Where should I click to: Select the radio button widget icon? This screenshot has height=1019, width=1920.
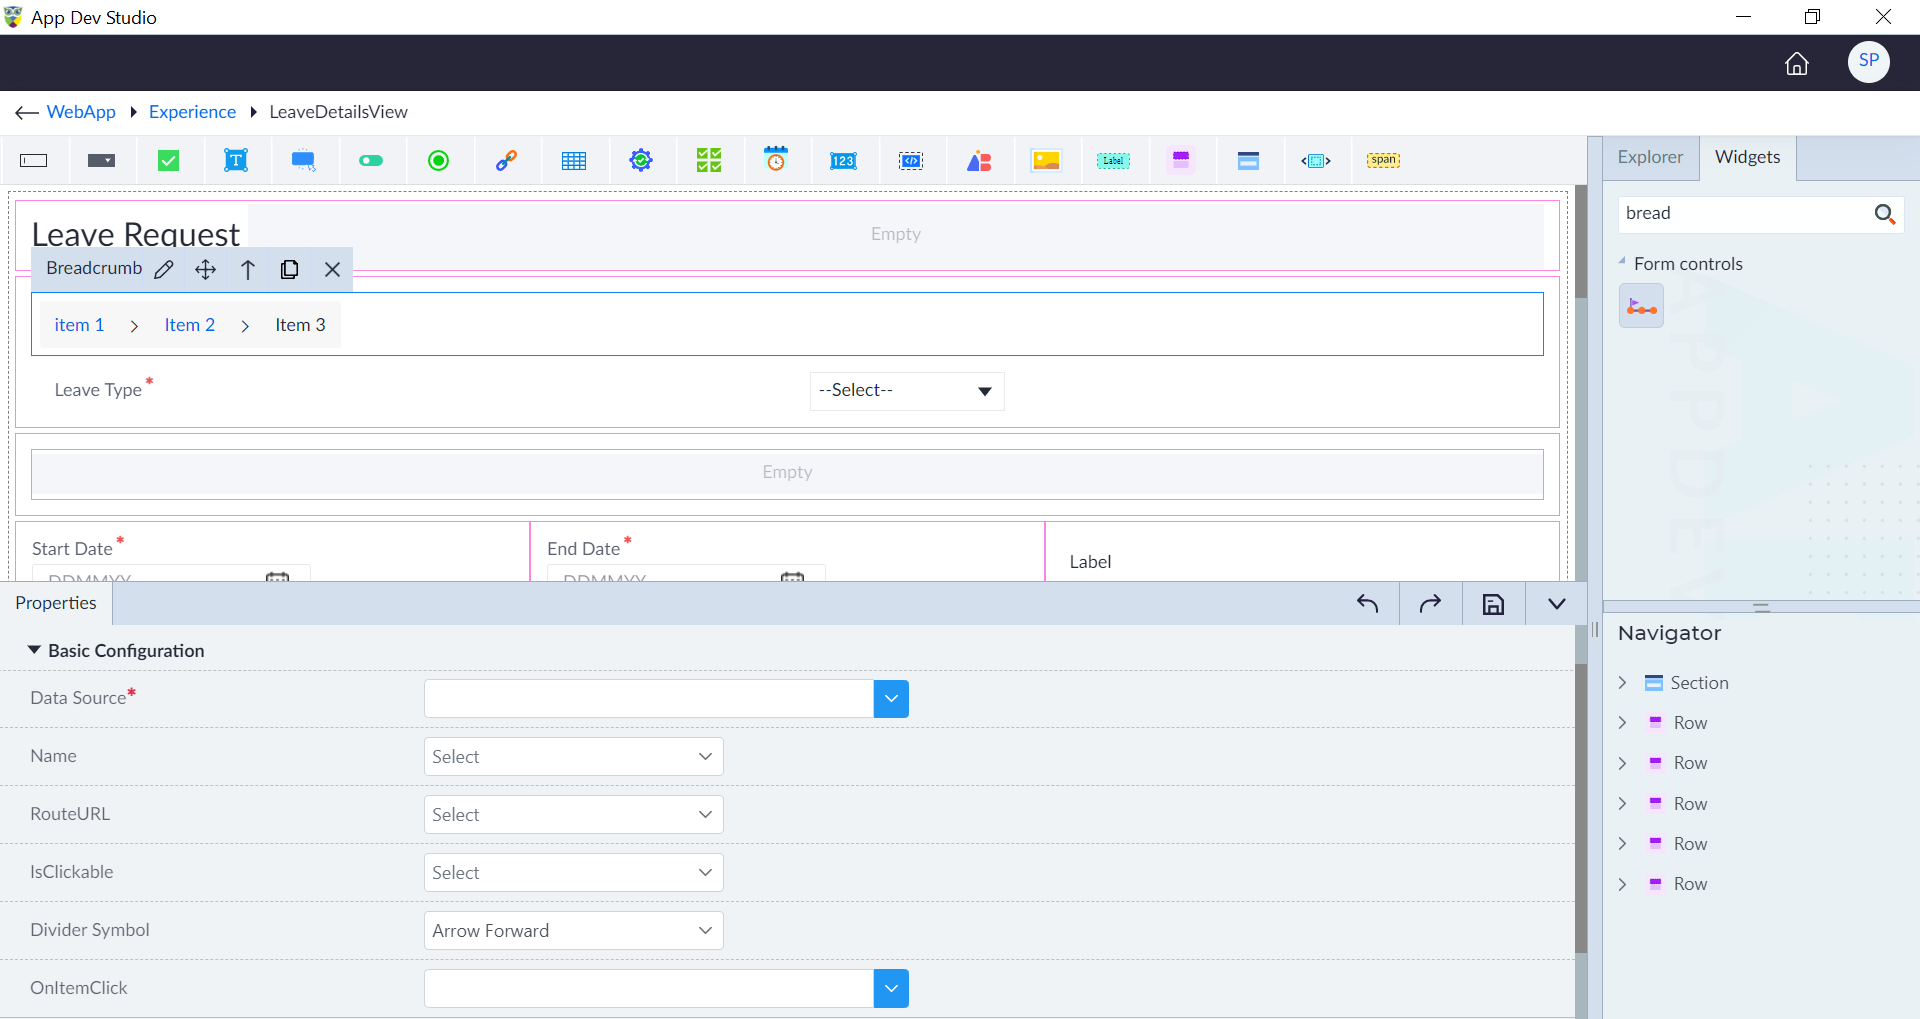[x=438, y=161]
